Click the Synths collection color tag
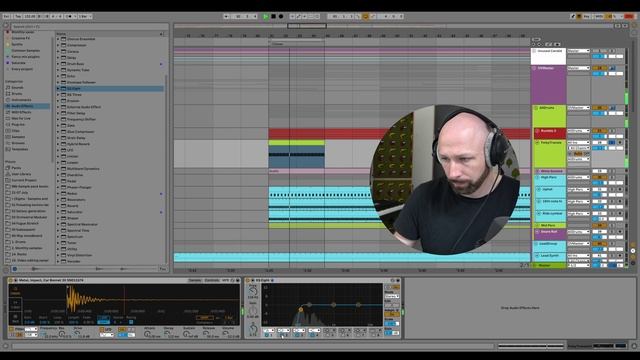Viewport: 640px width, 360px height. coord(8,44)
